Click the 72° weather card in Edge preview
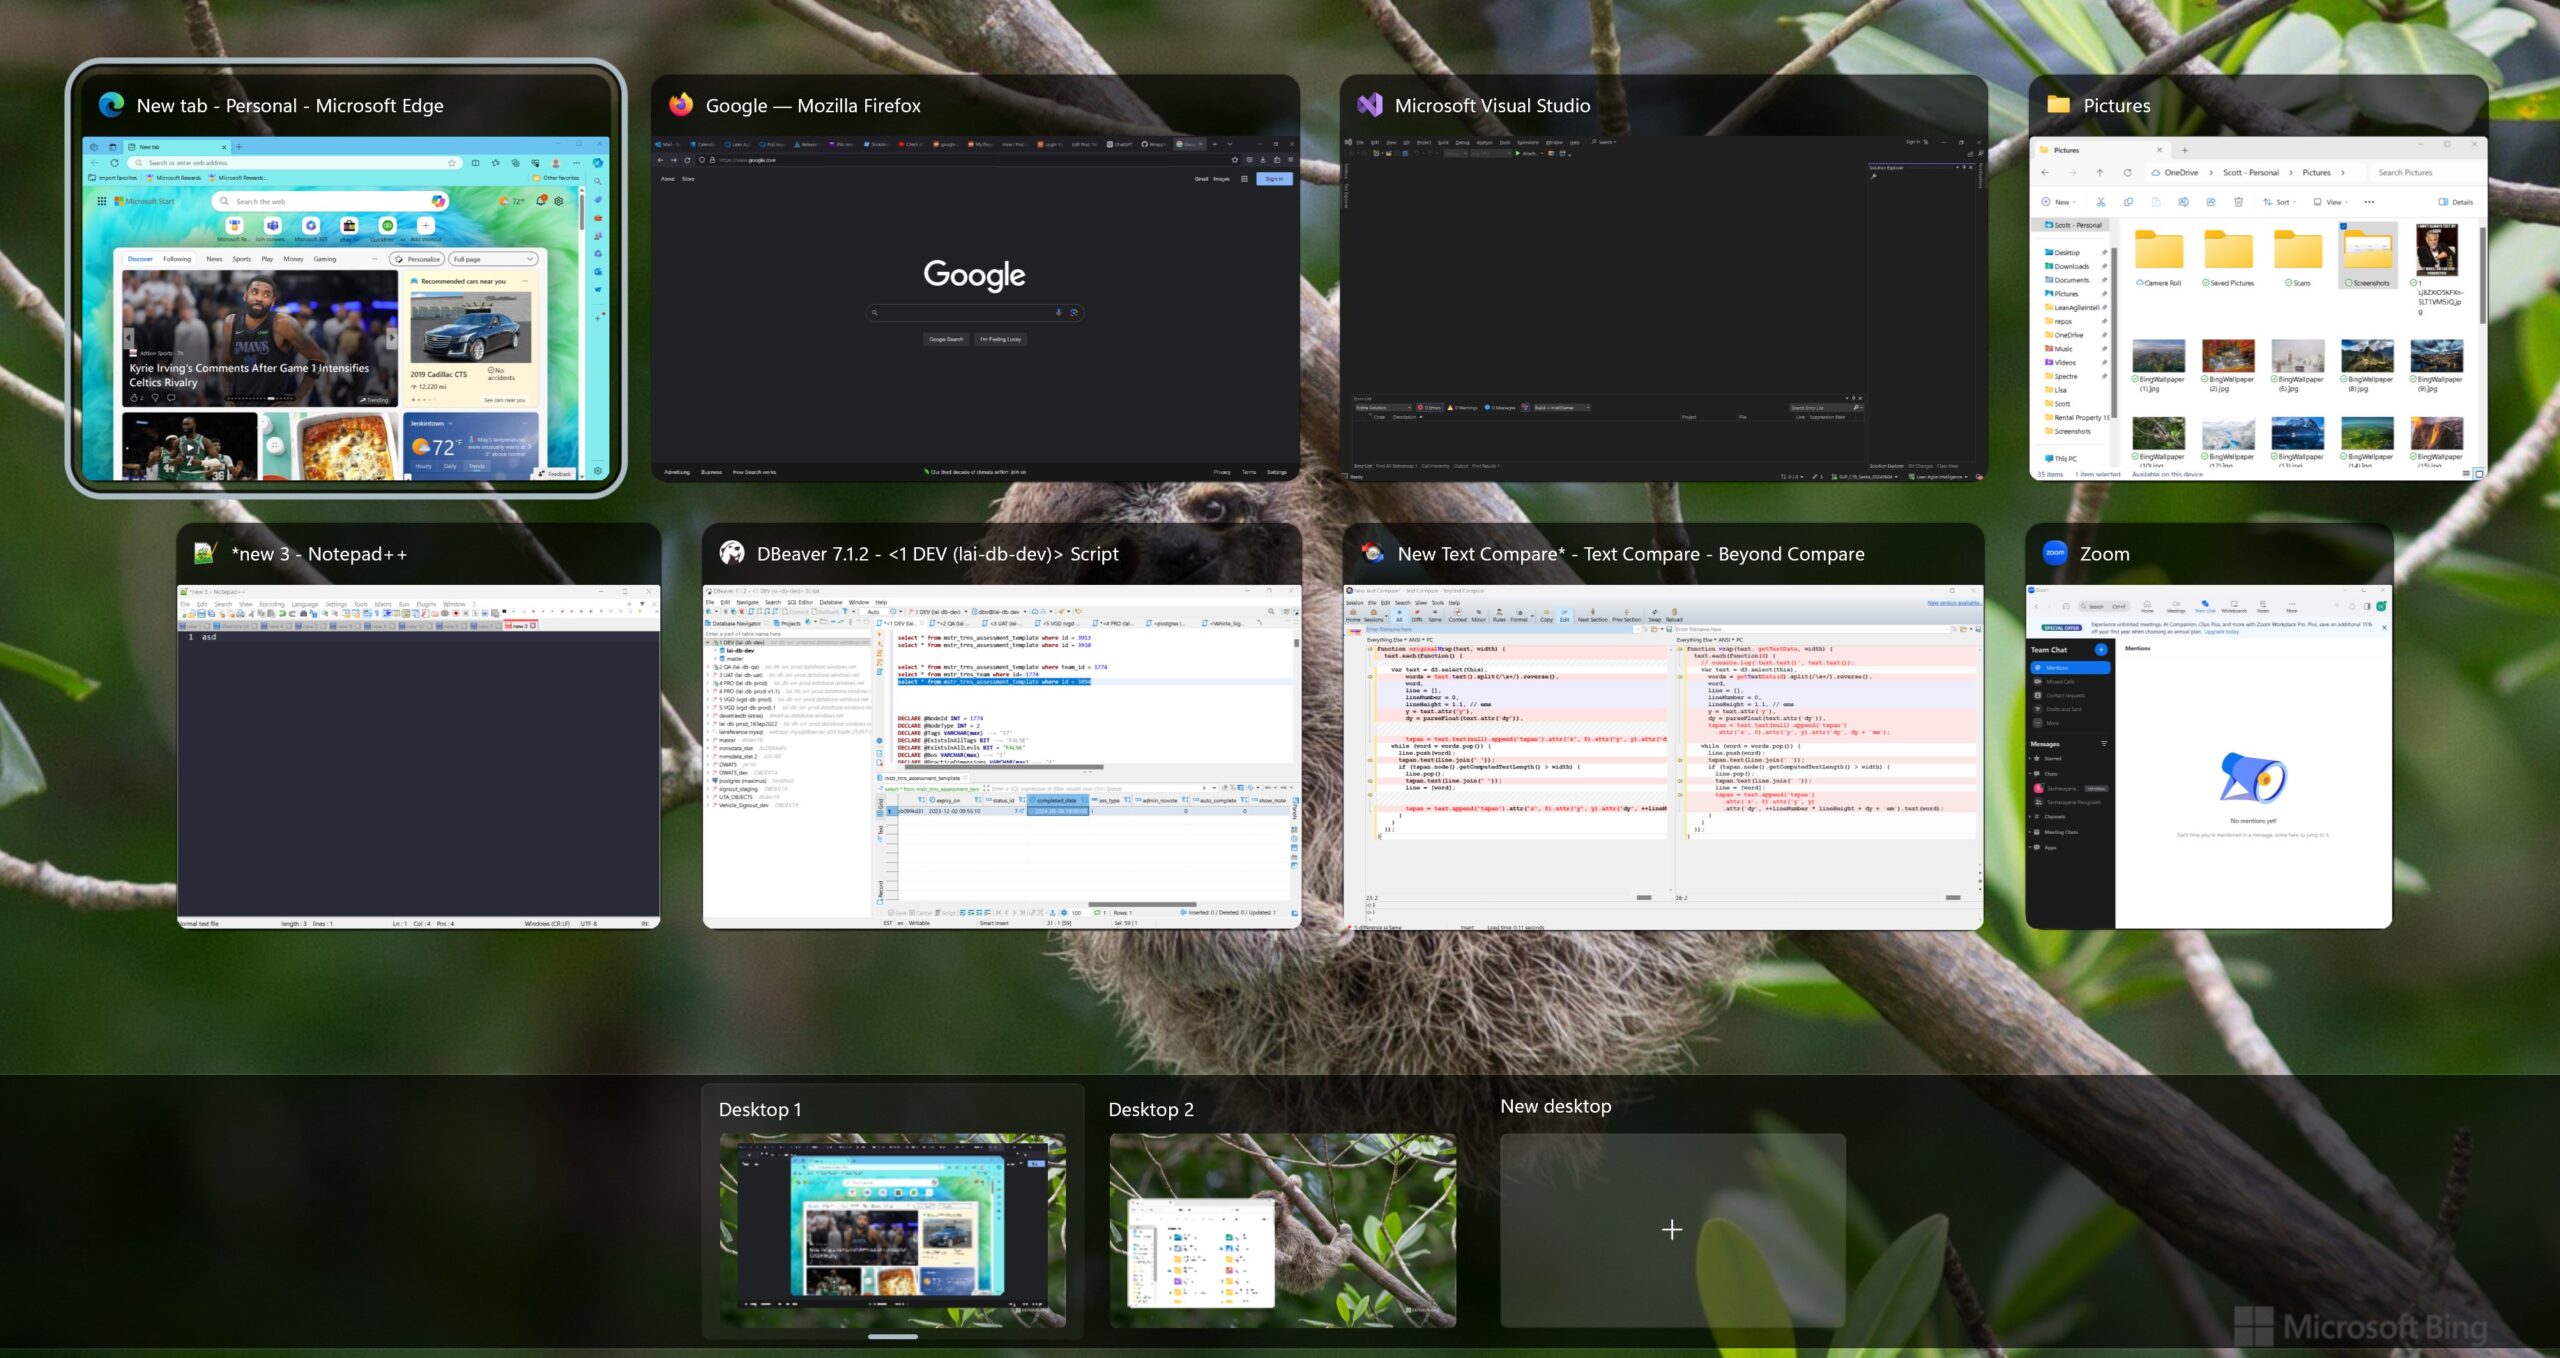2560x1358 pixels. 470,444
